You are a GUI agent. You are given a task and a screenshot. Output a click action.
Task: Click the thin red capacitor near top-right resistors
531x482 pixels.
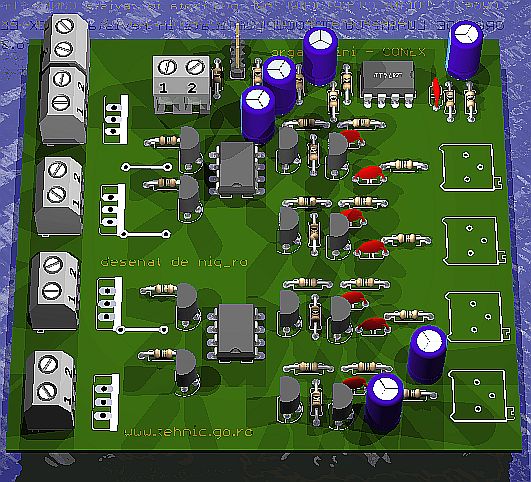click(x=437, y=92)
